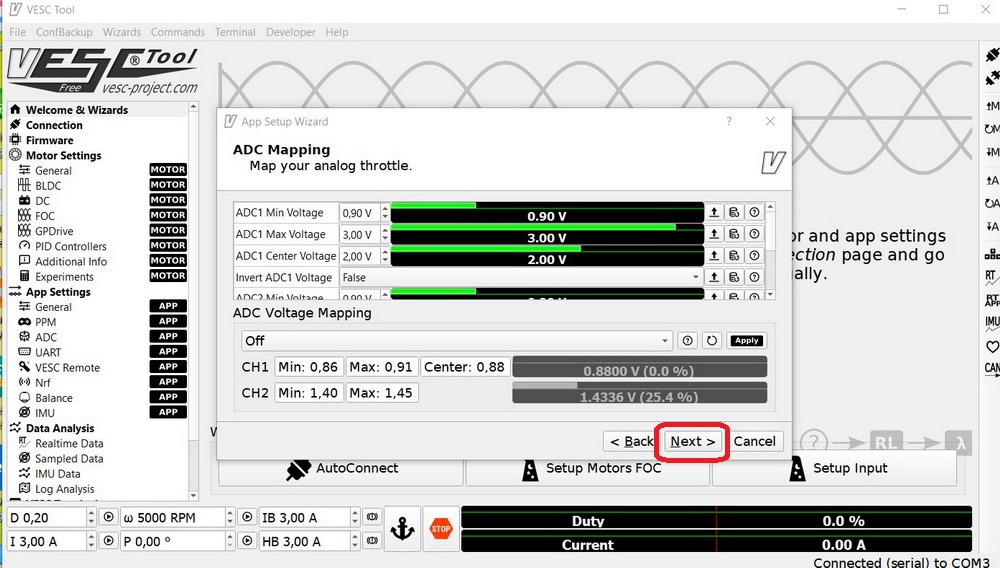Open the Terminal menu
The width and height of the screenshot is (1000, 568).
(235, 32)
